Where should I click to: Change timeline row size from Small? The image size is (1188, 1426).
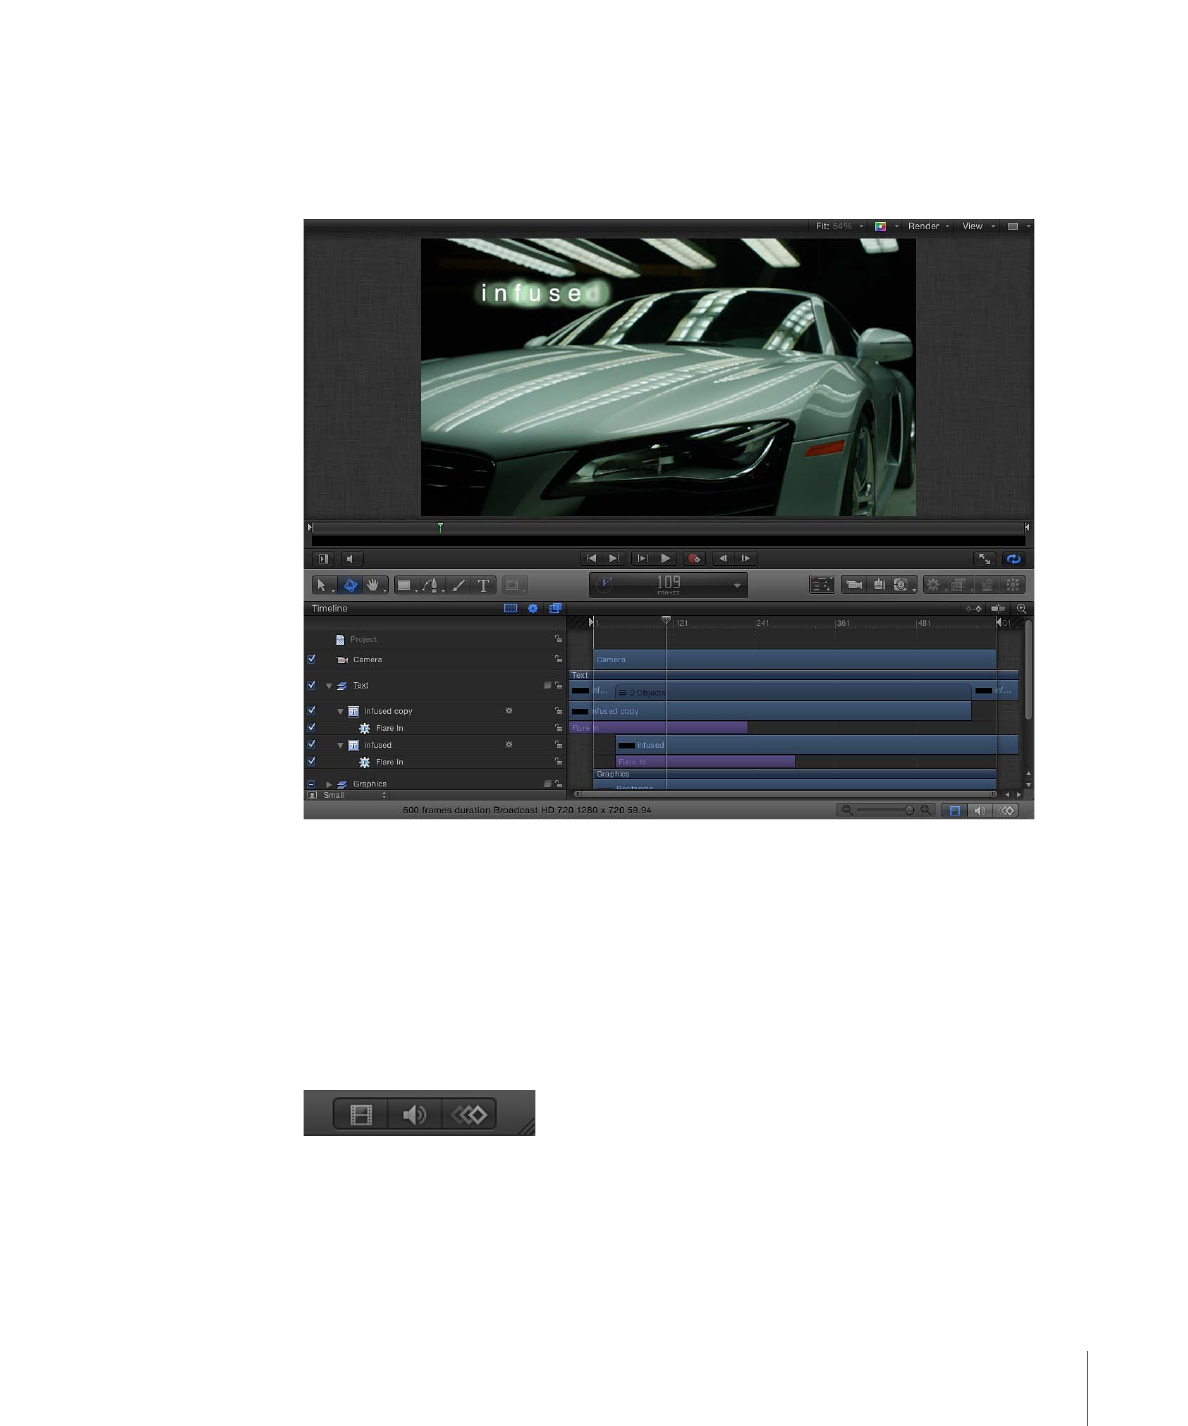tap(355, 795)
